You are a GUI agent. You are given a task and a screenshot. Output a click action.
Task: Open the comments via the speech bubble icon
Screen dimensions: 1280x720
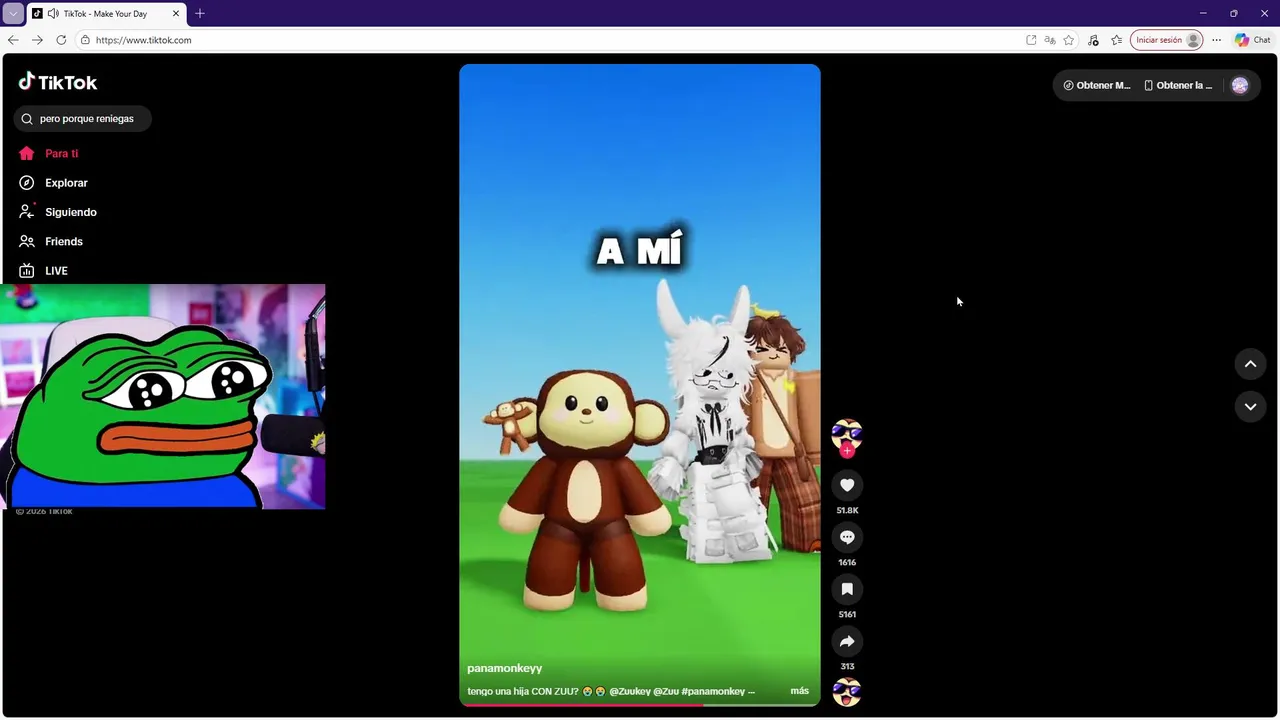coord(847,537)
